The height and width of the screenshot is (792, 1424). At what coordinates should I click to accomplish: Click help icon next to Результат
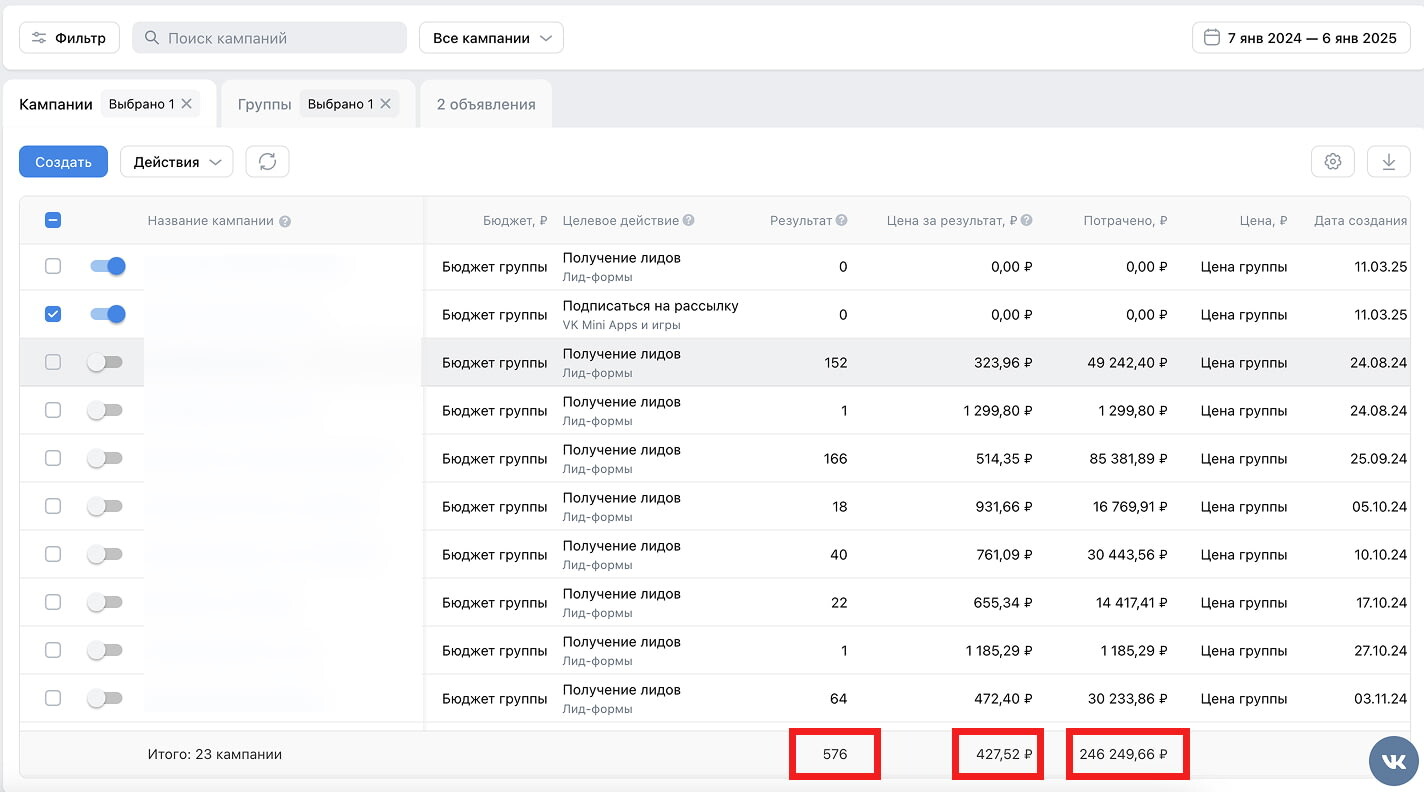pyautogui.click(x=842, y=221)
